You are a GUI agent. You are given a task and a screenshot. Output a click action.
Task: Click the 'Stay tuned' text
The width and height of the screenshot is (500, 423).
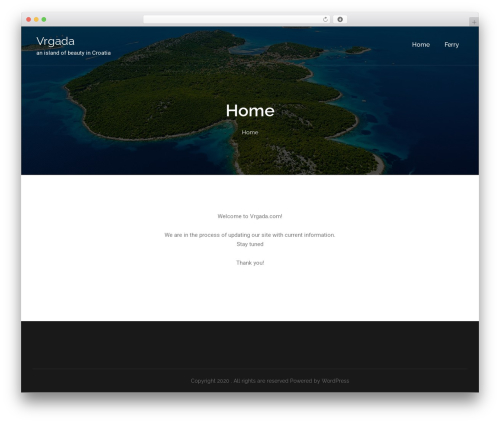pyautogui.click(x=250, y=244)
